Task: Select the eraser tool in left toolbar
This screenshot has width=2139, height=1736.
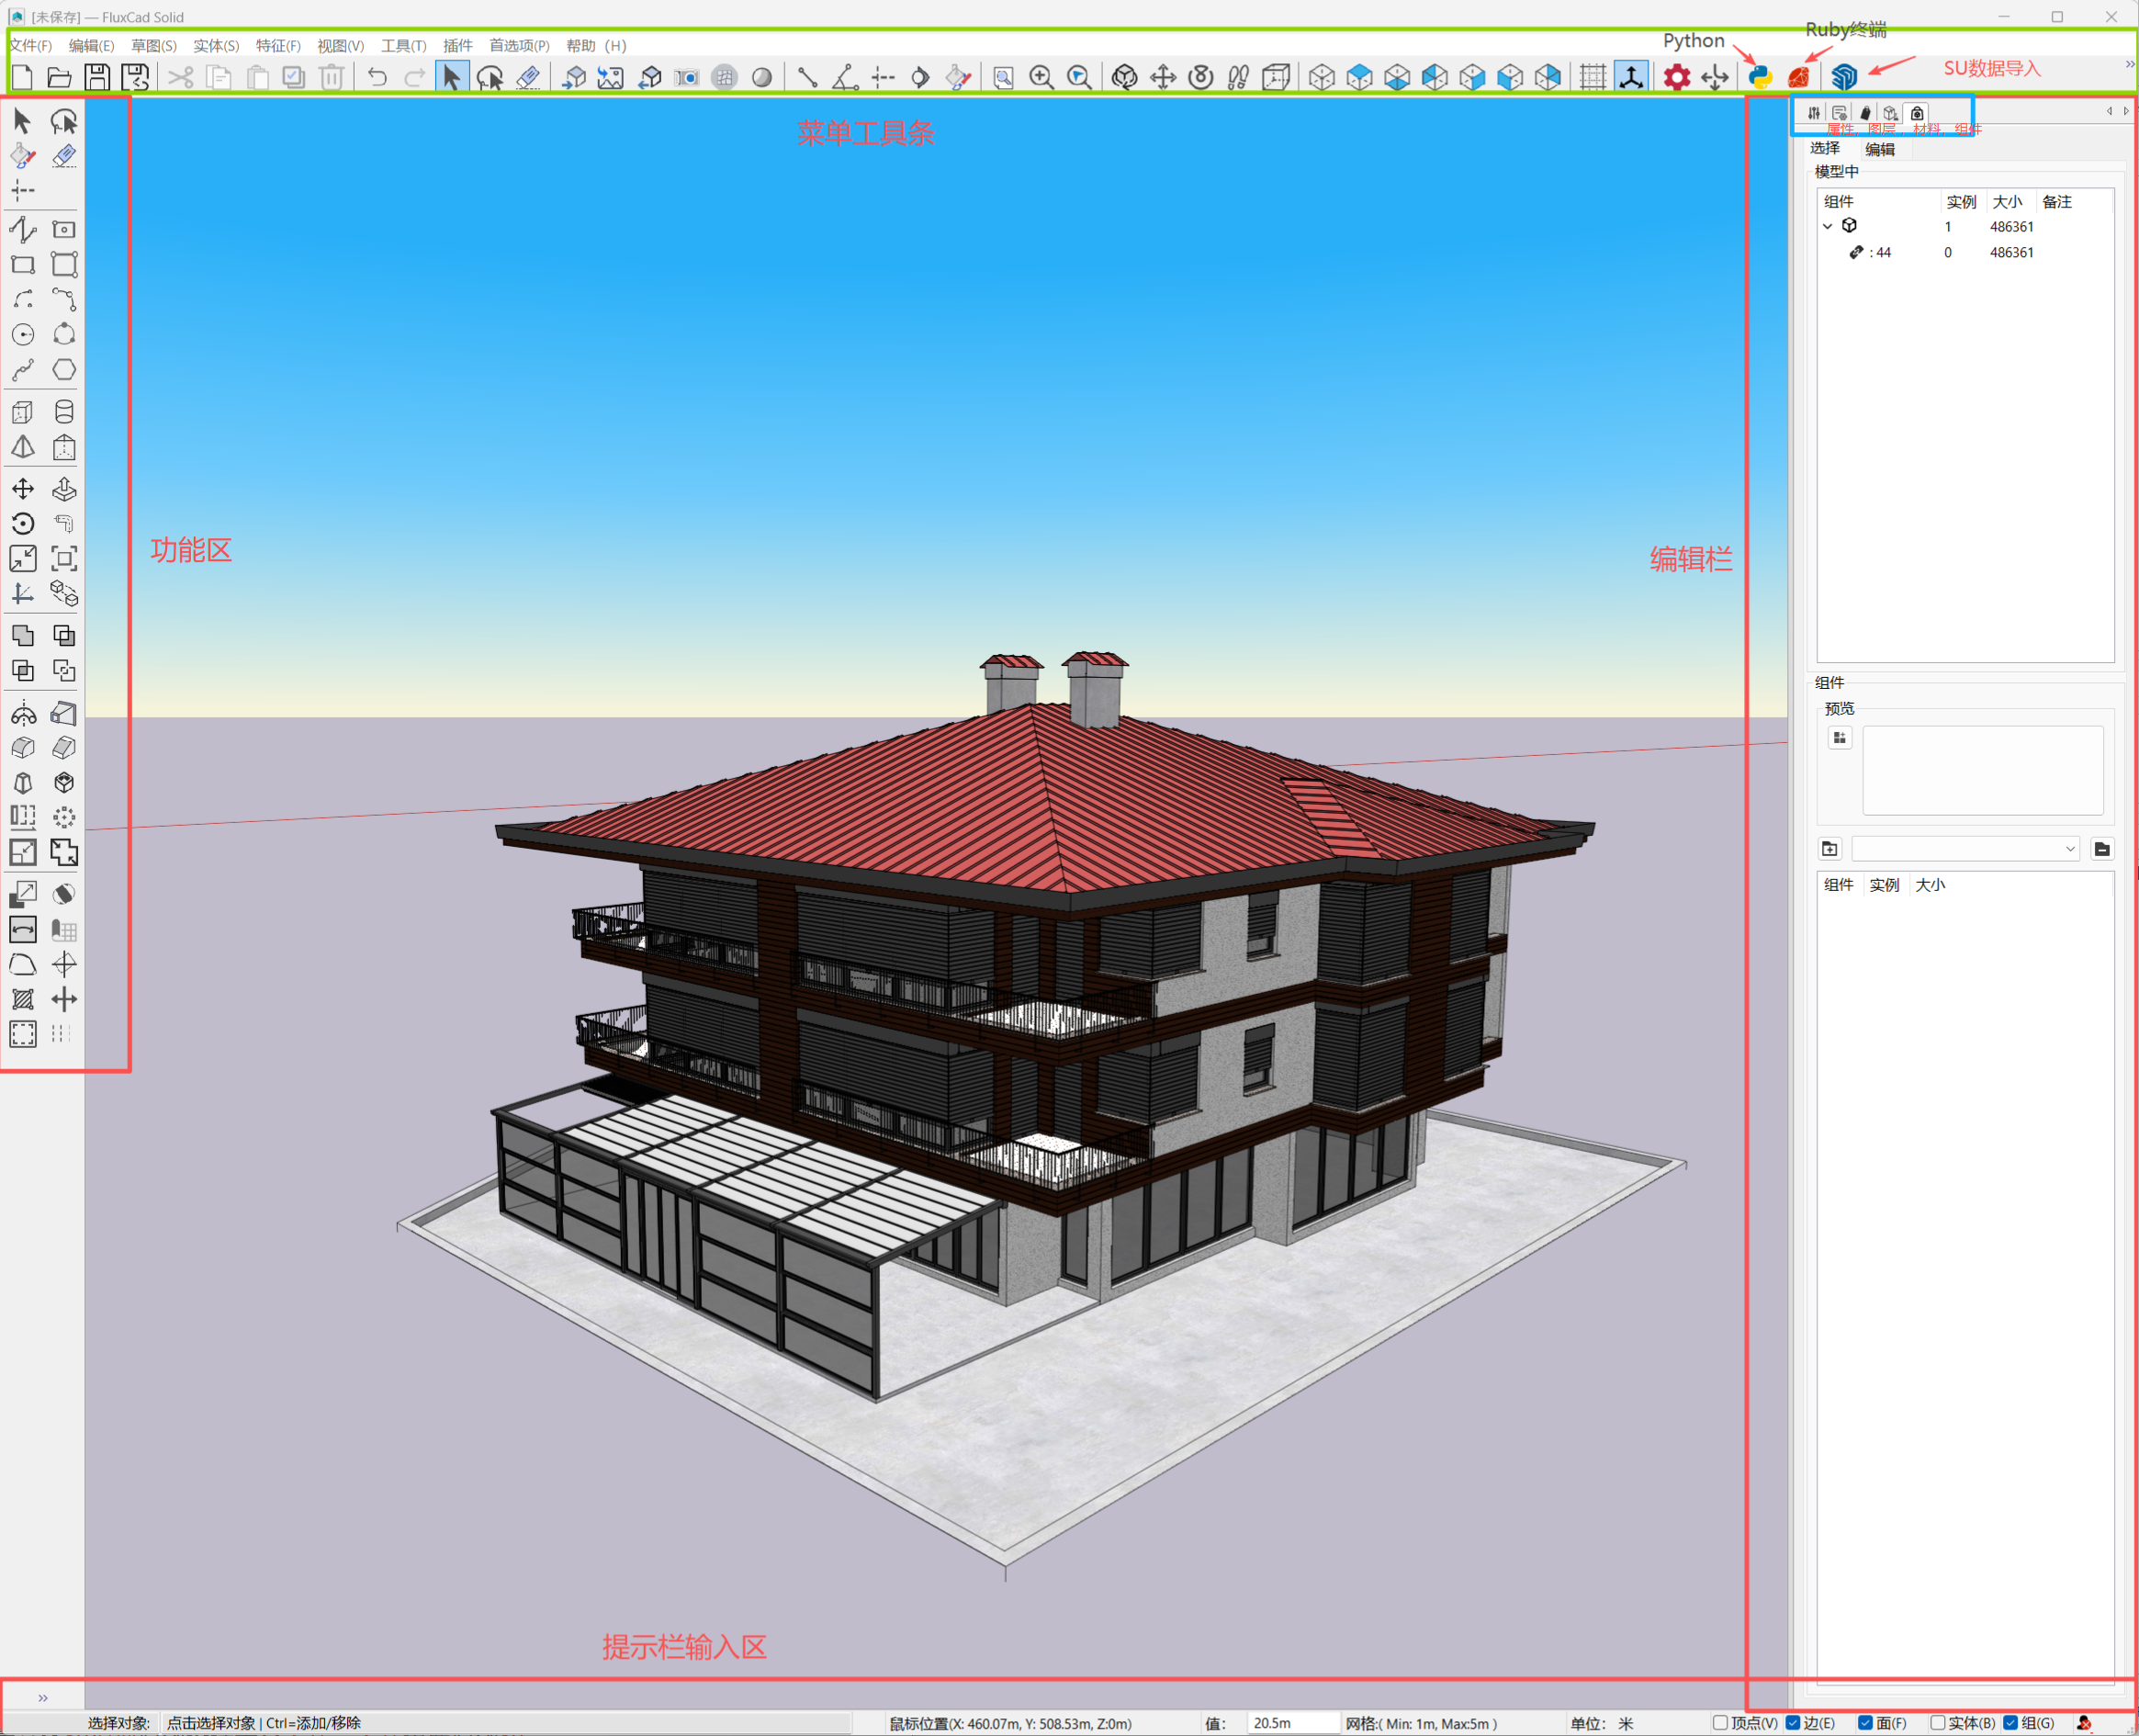Action: point(64,156)
